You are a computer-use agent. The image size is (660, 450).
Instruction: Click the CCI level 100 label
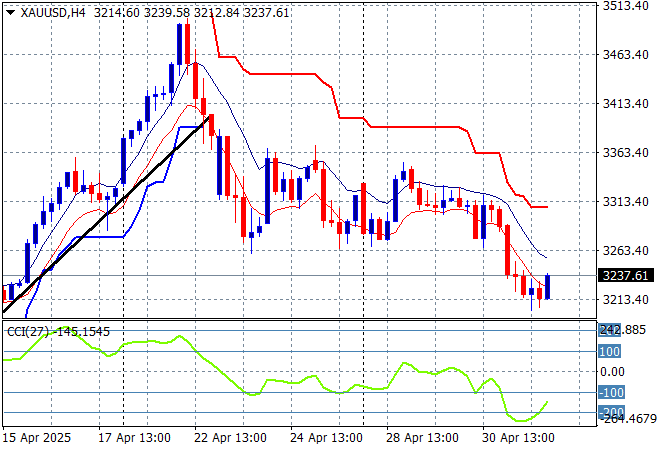click(x=609, y=351)
